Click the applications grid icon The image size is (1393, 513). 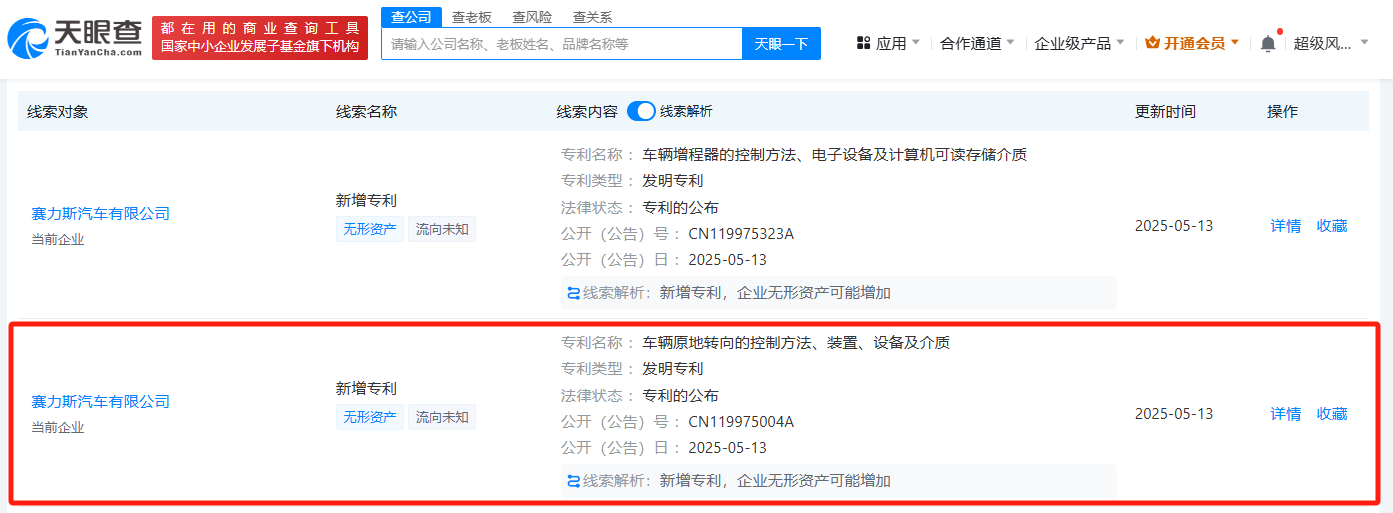863,43
